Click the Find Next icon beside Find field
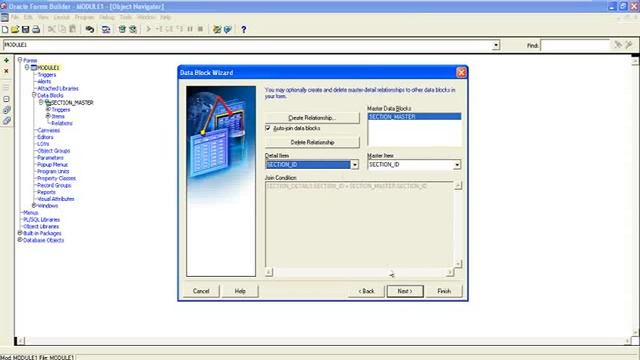 (x=618, y=45)
